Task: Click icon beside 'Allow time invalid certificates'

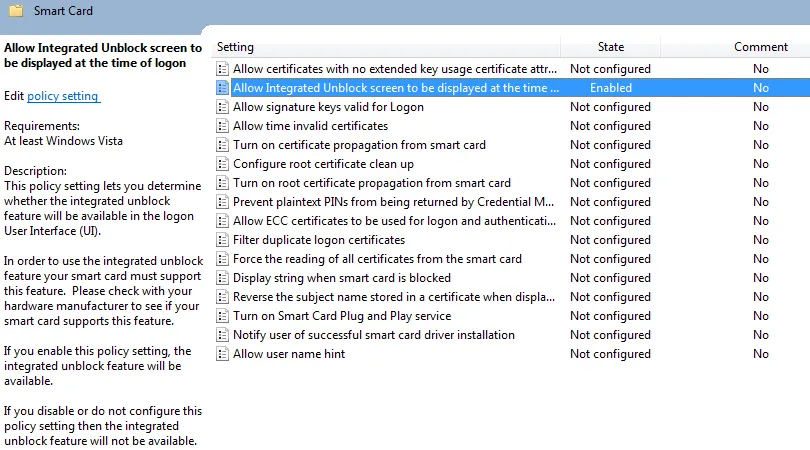Action: tap(222, 126)
